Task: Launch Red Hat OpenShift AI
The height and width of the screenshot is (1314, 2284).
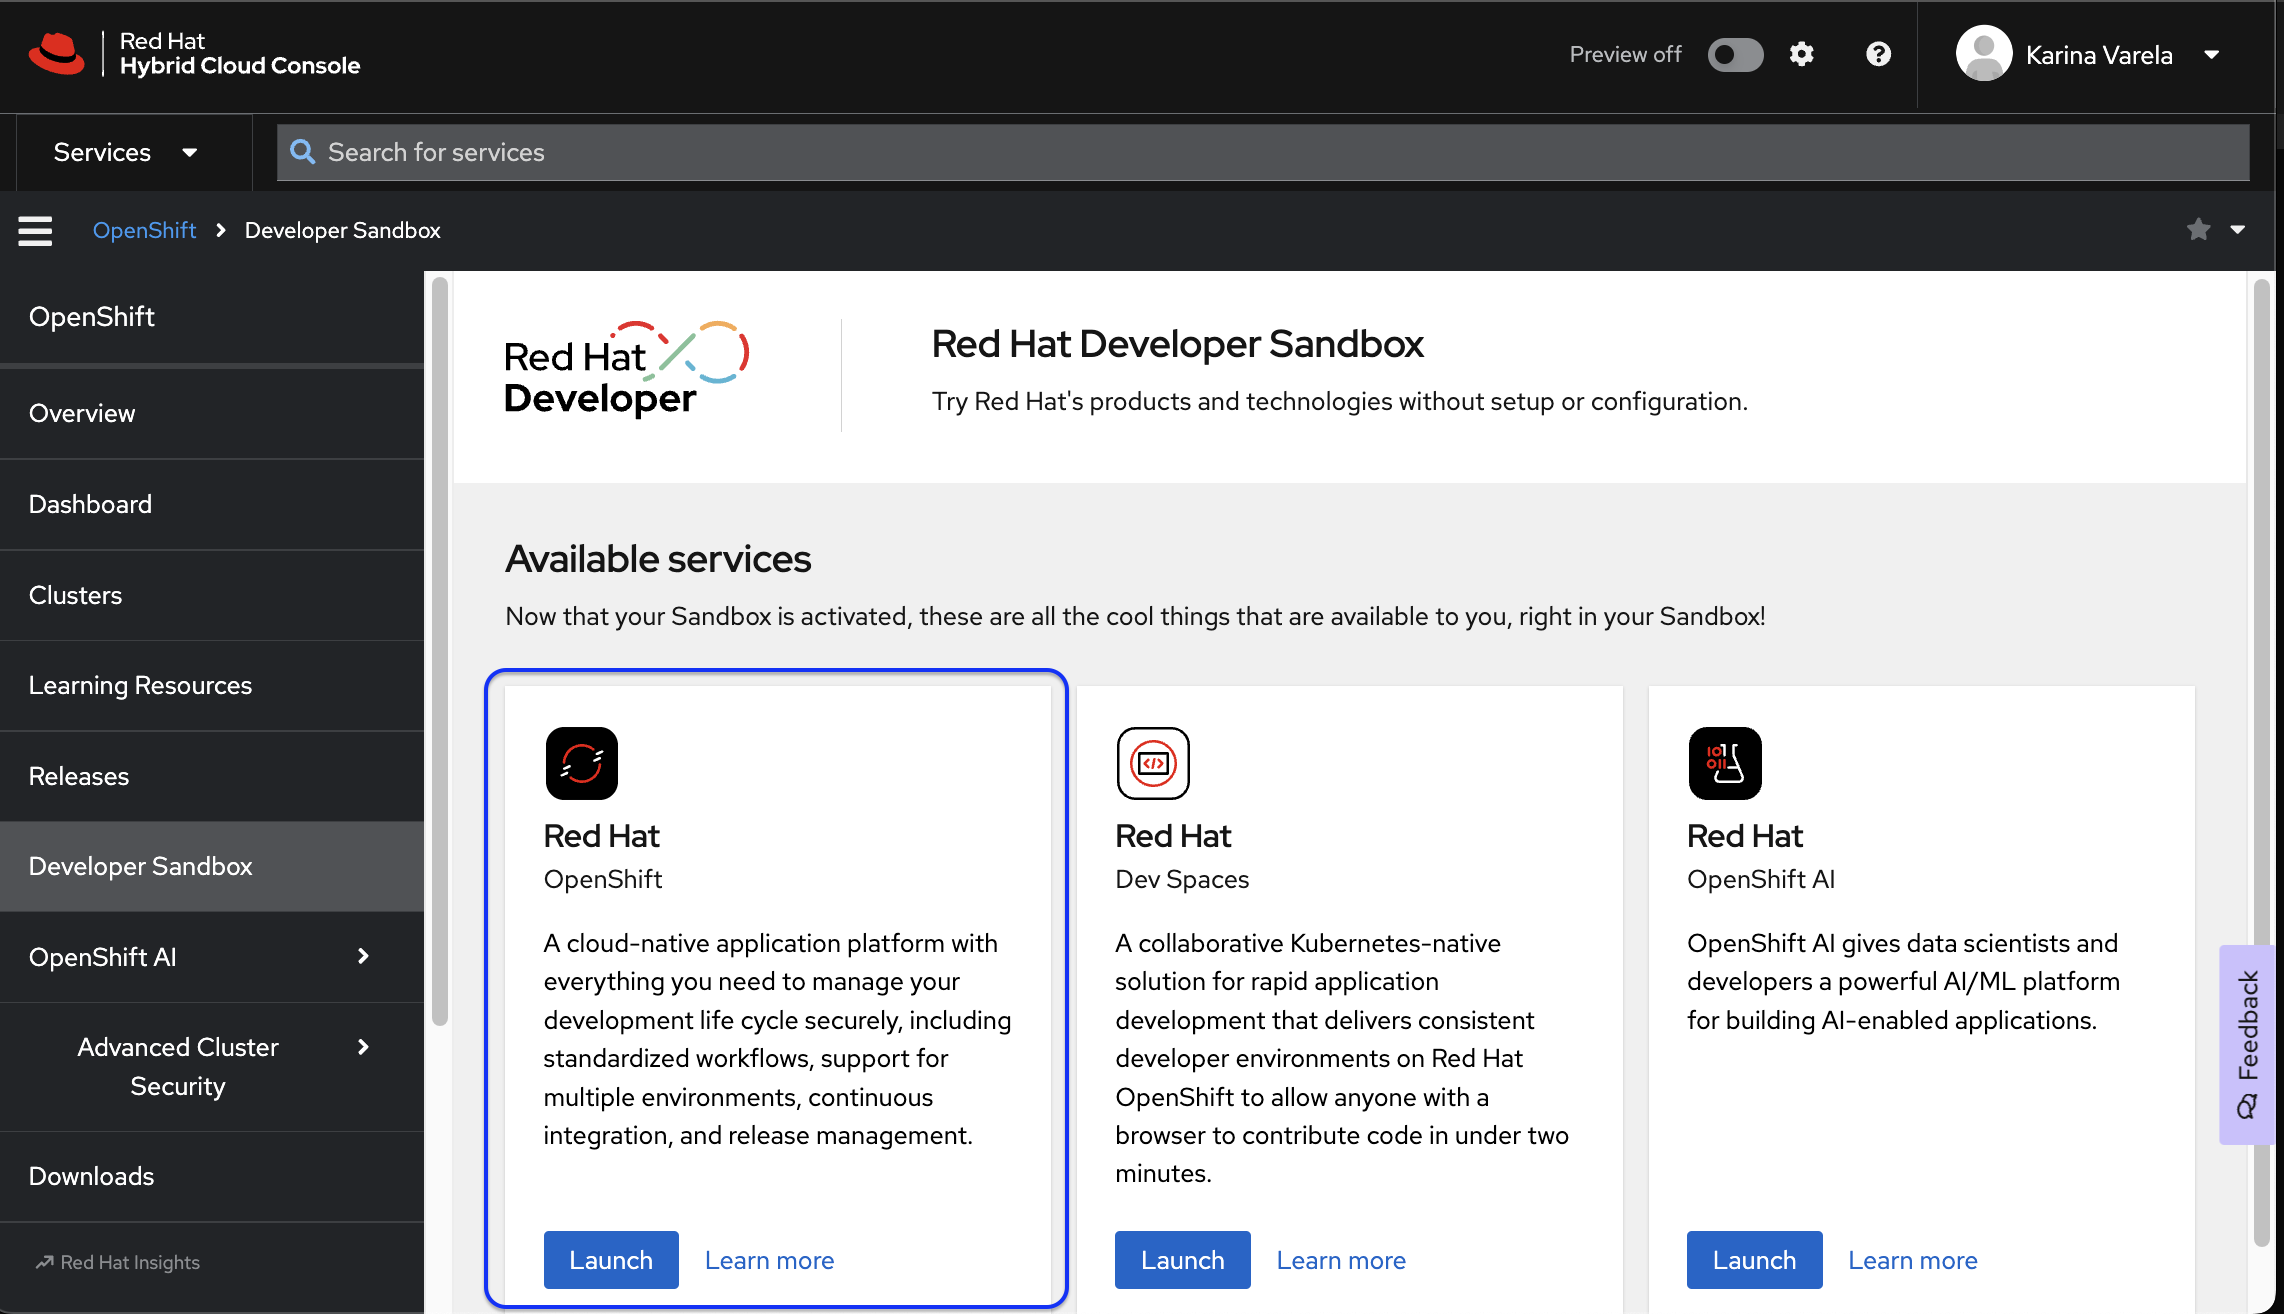Action: tap(1754, 1260)
